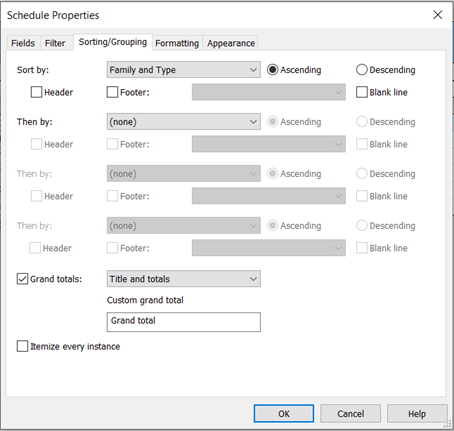
Task: Open the Filter tab
Action: [55, 43]
